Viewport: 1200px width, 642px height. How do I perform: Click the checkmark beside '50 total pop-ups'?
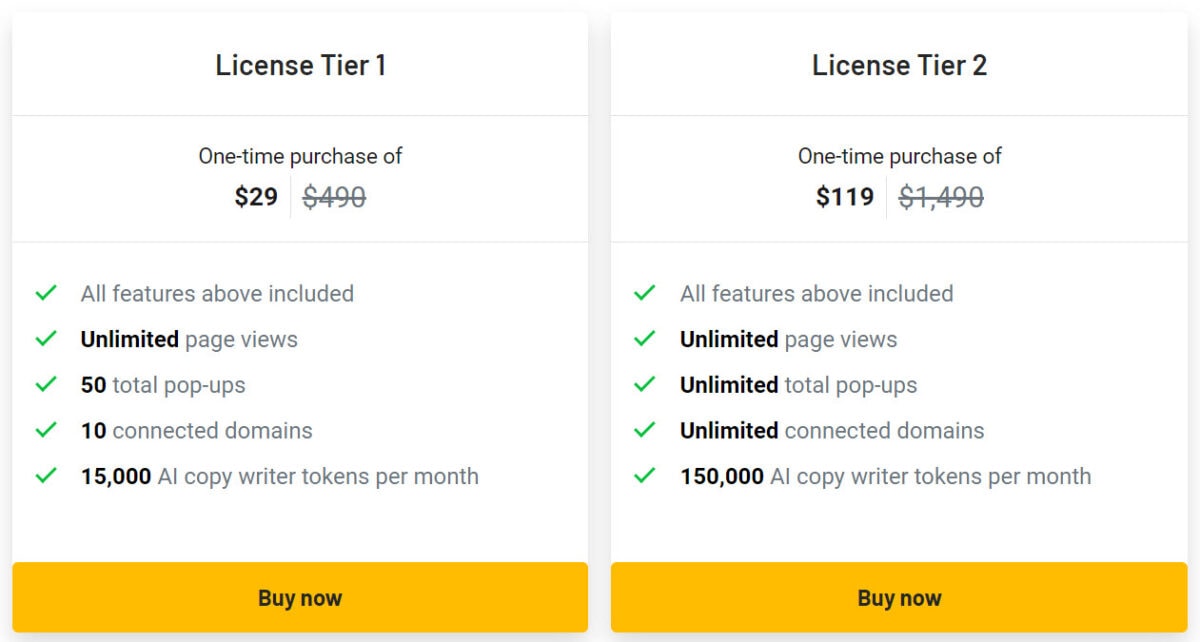[46, 385]
